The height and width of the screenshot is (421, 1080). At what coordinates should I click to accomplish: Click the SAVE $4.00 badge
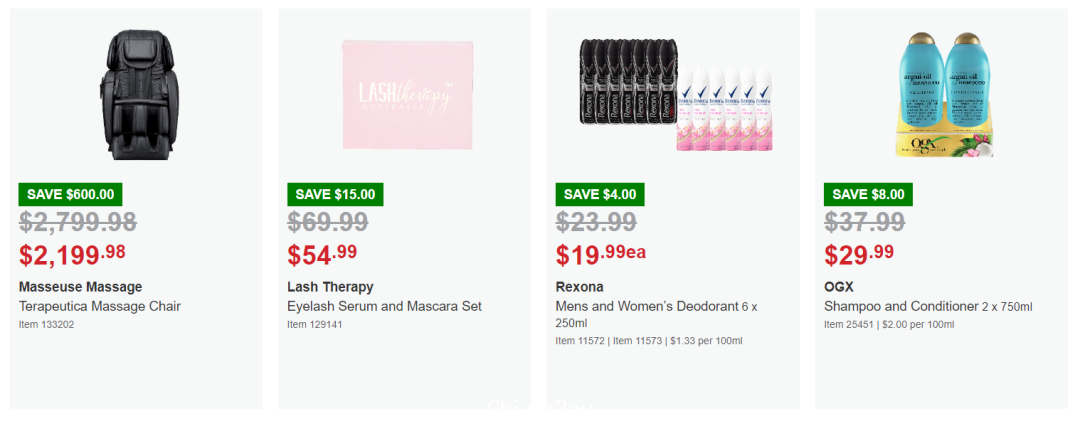click(x=600, y=194)
